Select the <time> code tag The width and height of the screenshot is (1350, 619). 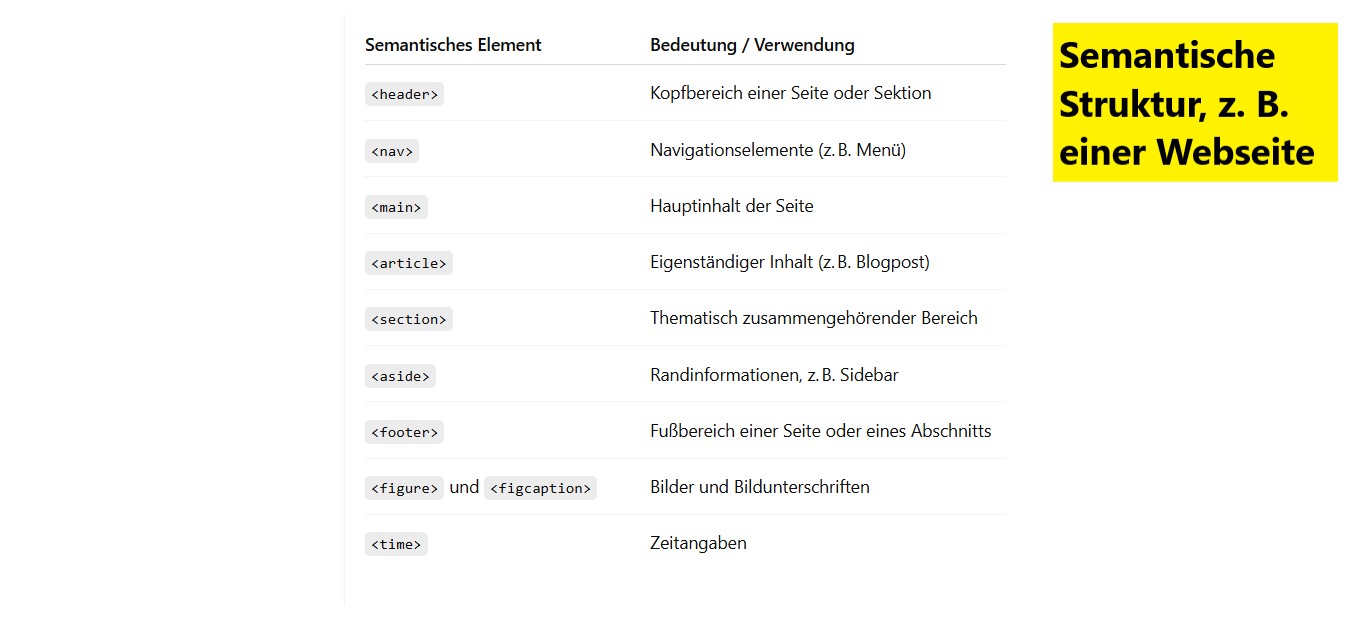click(x=396, y=544)
